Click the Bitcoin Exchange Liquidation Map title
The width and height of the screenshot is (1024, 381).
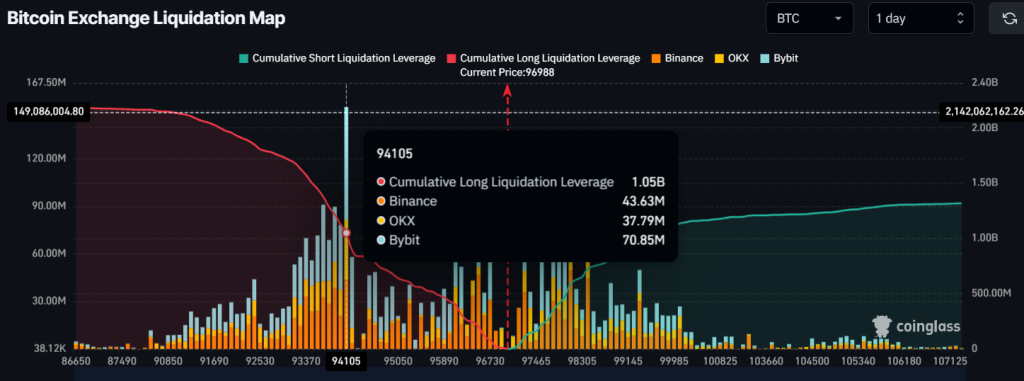point(146,19)
